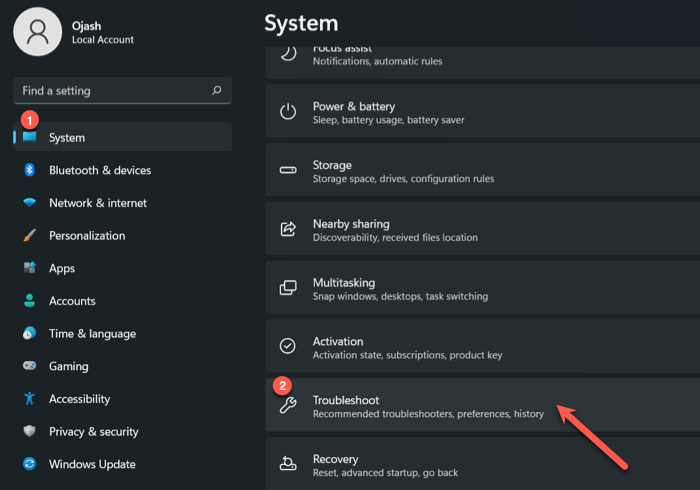The image size is (700, 490).
Task: Click 'Reset, advanced startup, go back' text
Action: click(x=385, y=473)
